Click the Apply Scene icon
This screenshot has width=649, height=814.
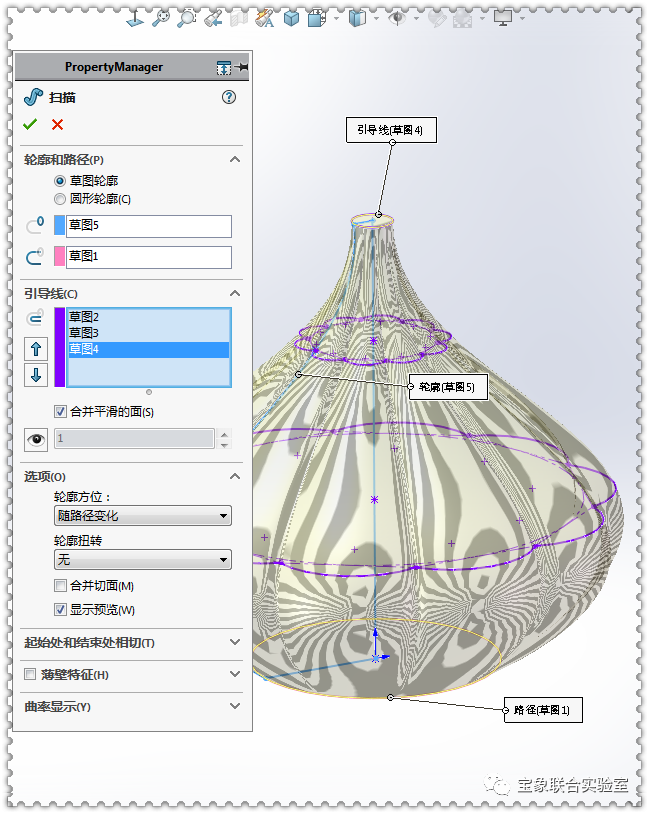coord(463,19)
